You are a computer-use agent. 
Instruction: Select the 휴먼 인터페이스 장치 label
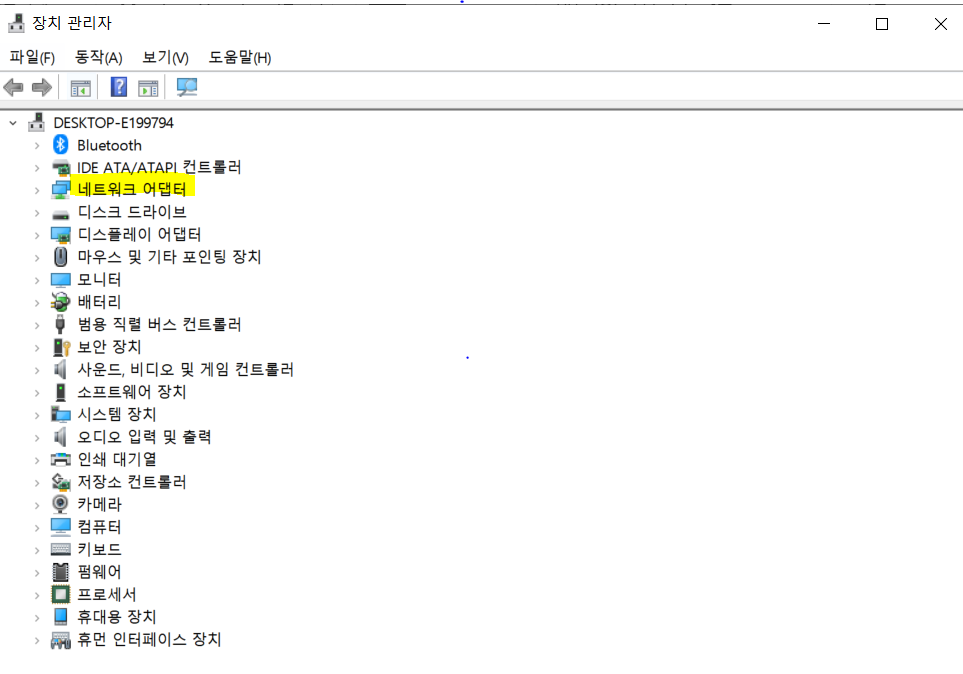pos(149,640)
